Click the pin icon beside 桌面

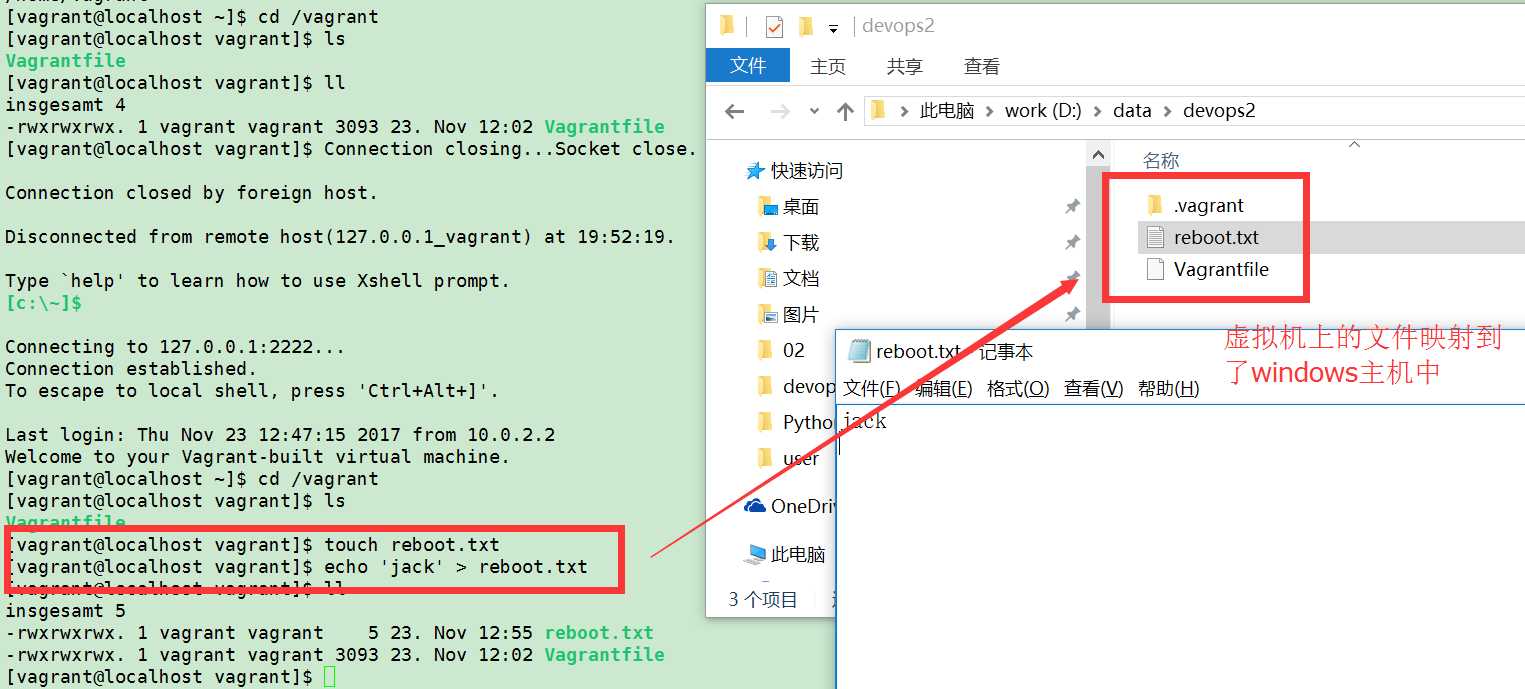pos(1072,207)
